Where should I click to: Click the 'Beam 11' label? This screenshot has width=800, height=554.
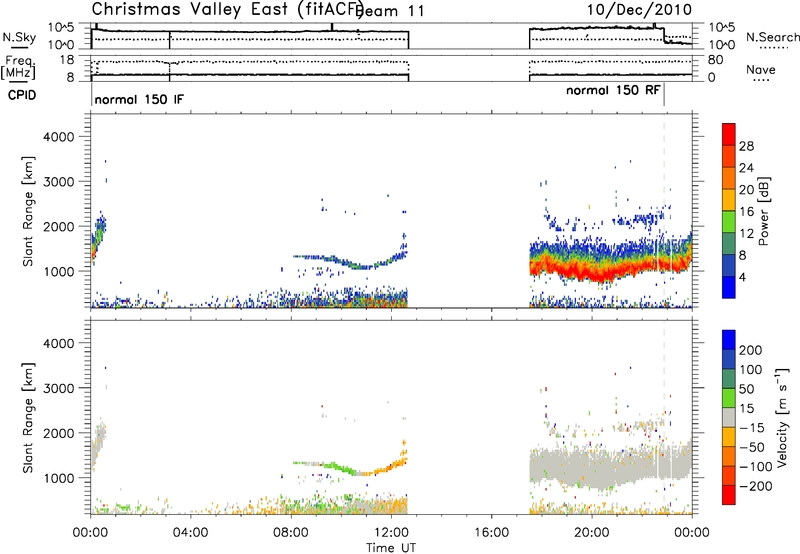point(391,11)
